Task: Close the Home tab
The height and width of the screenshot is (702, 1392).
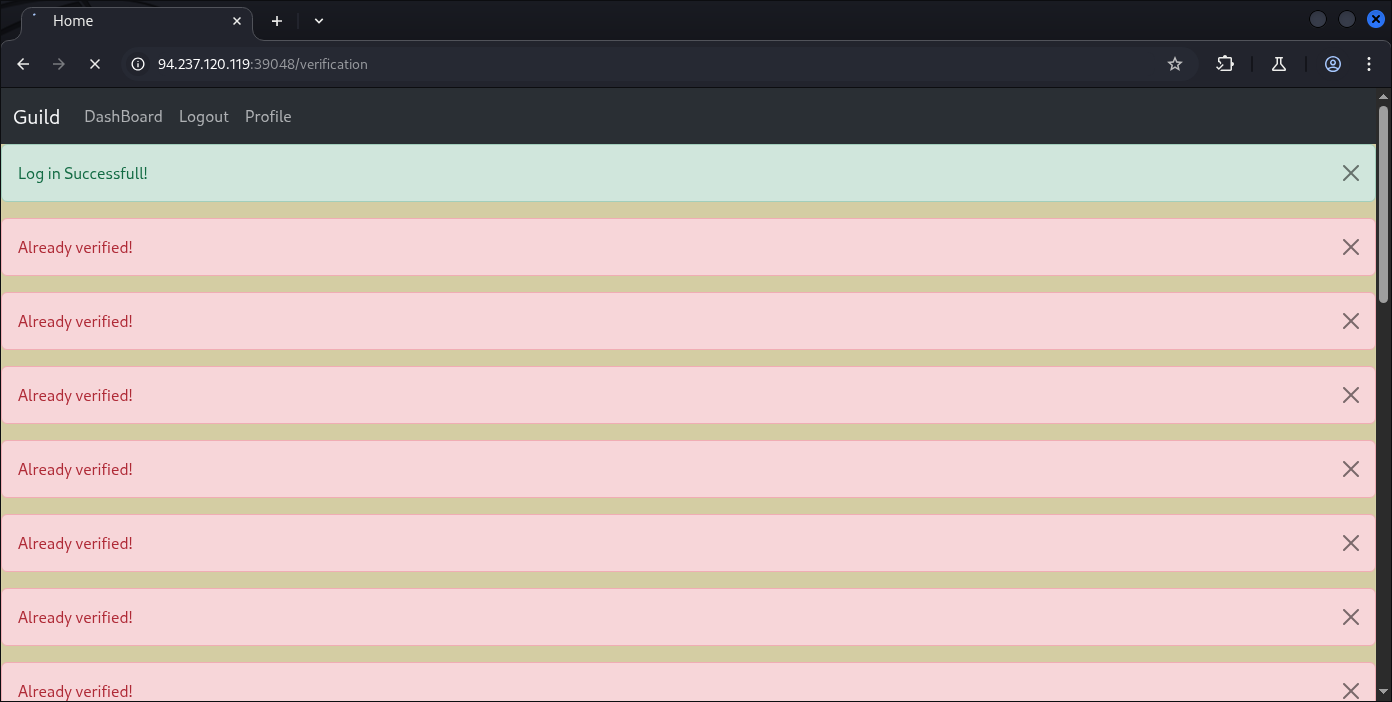Action: pyautogui.click(x=238, y=21)
